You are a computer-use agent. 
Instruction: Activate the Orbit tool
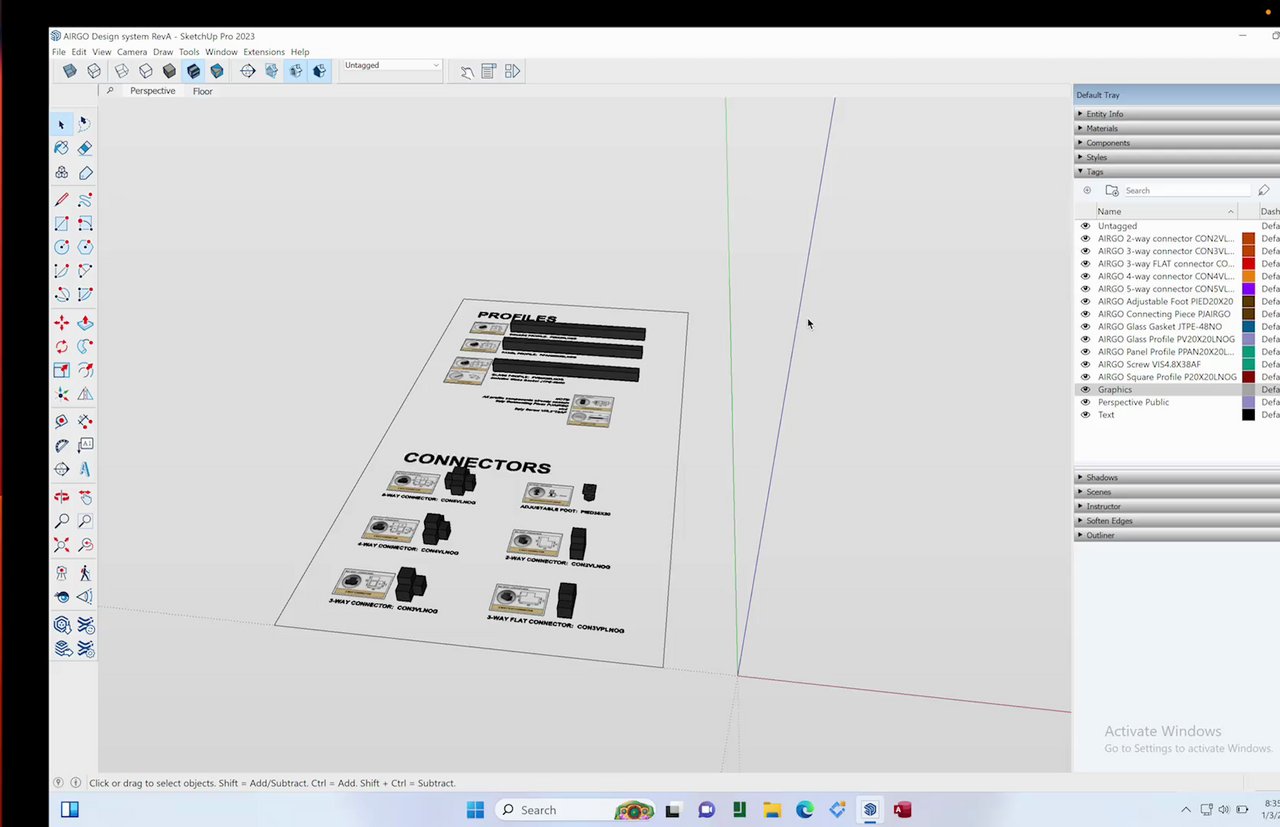click(x=61, y=497)
